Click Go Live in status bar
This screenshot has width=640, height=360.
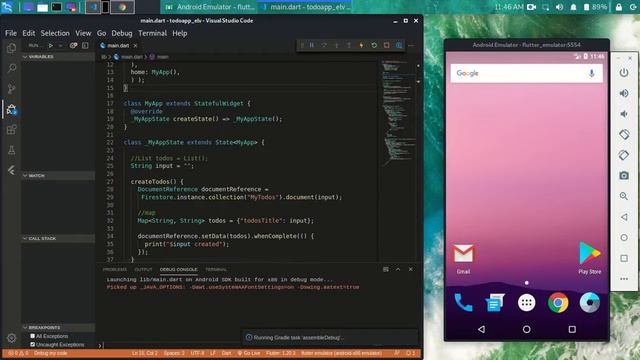click(x=249, y=353)
